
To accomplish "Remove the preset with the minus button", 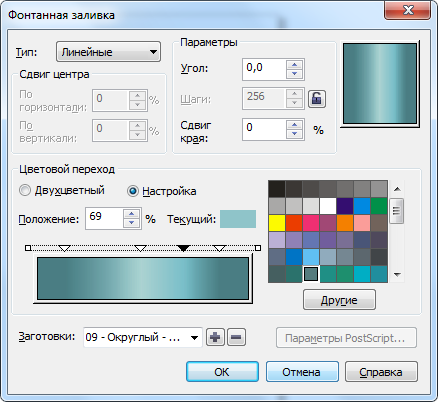I will 236,337.
